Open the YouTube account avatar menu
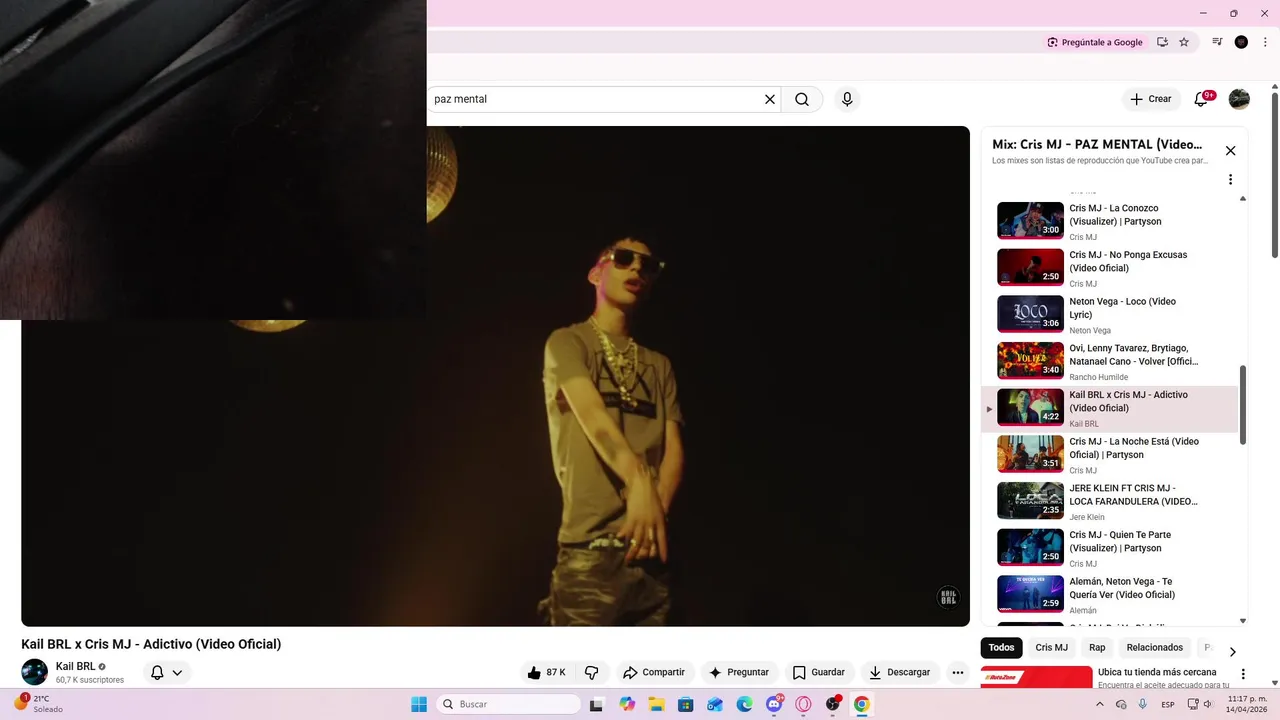 pos(1239,99)
